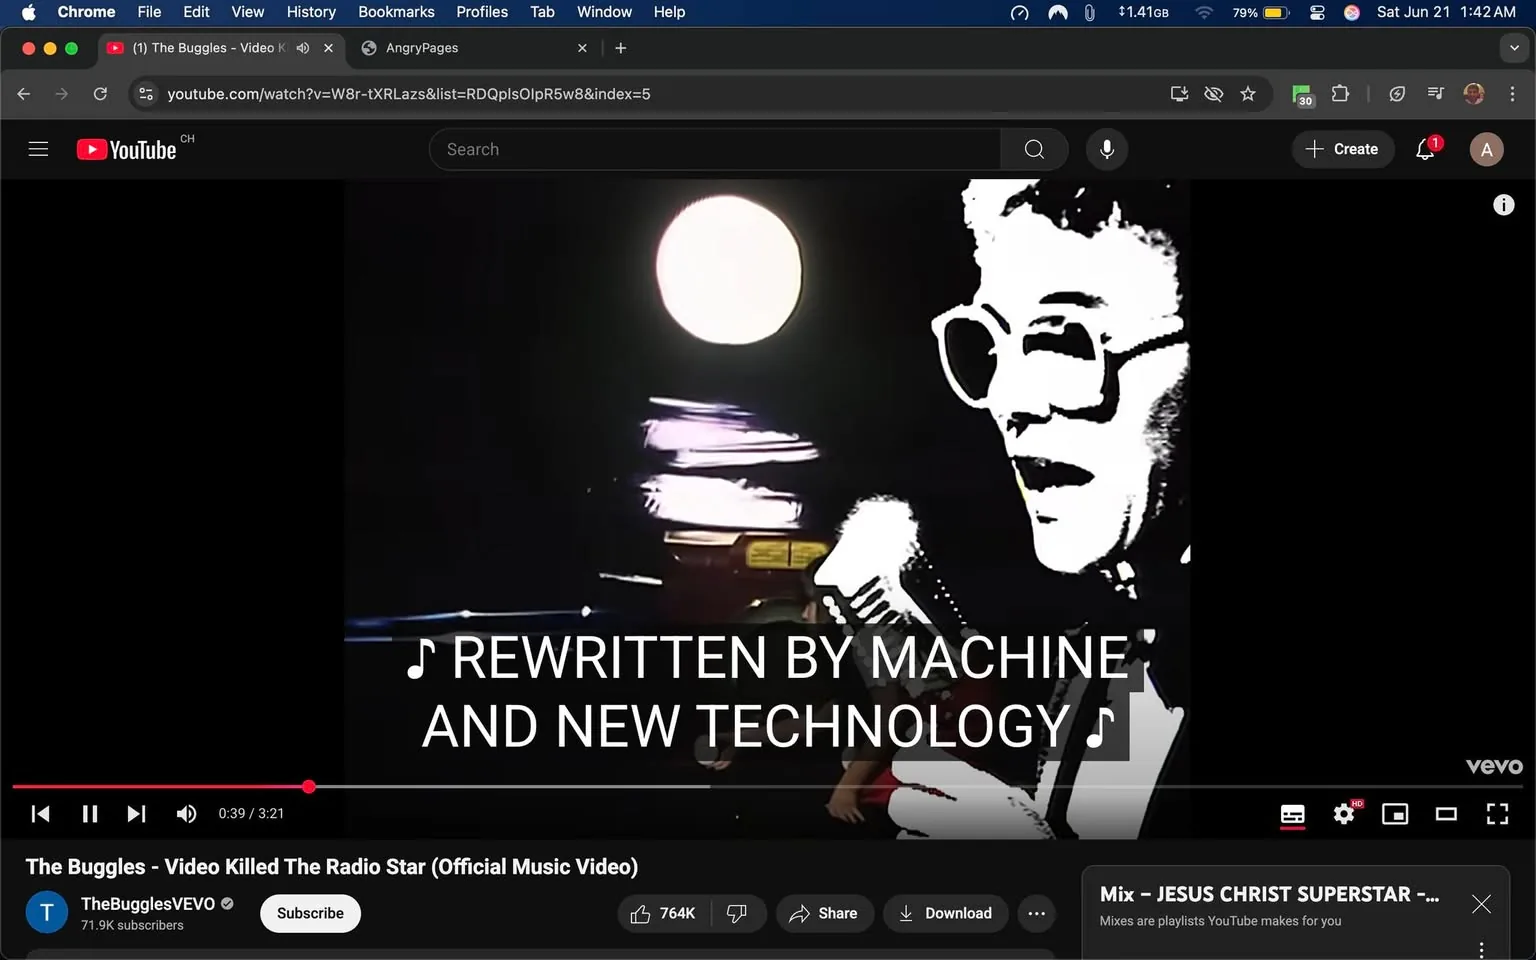Open the TheBugglesVEVO channel page

(x=147, y=903)
